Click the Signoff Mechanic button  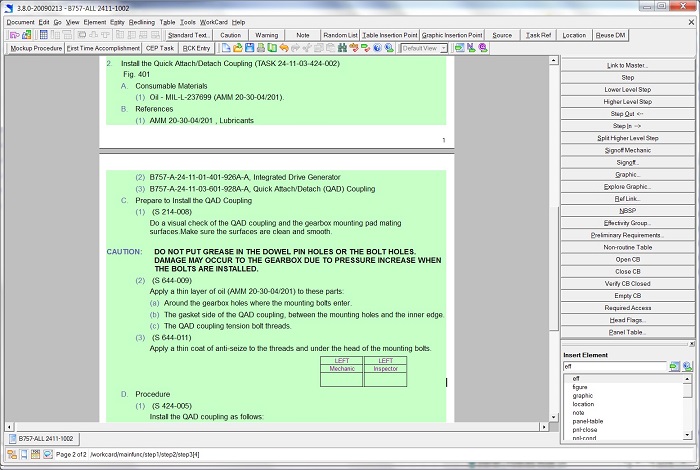pyautogui.click(x=627, y=149)
